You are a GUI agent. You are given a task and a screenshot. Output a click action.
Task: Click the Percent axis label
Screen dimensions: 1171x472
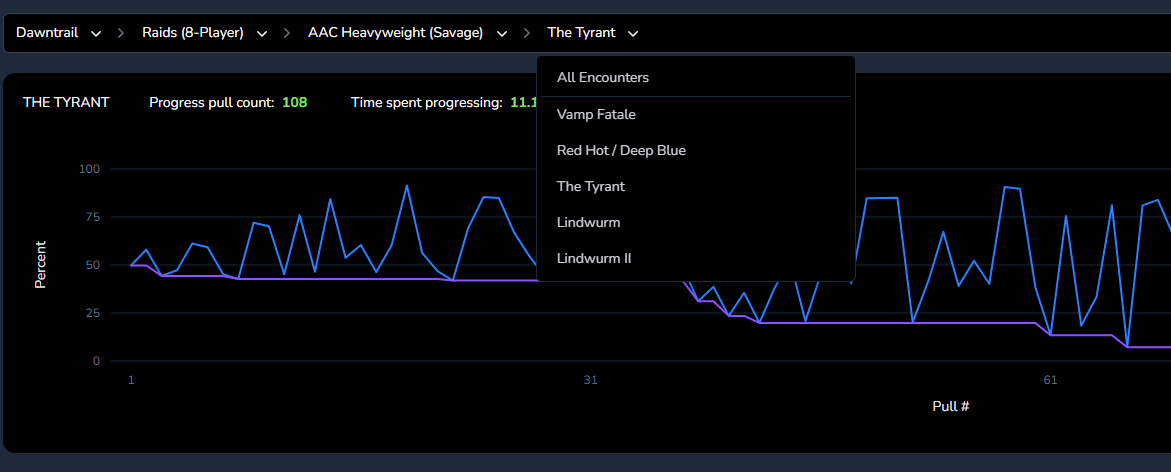(x=40, y=264)
